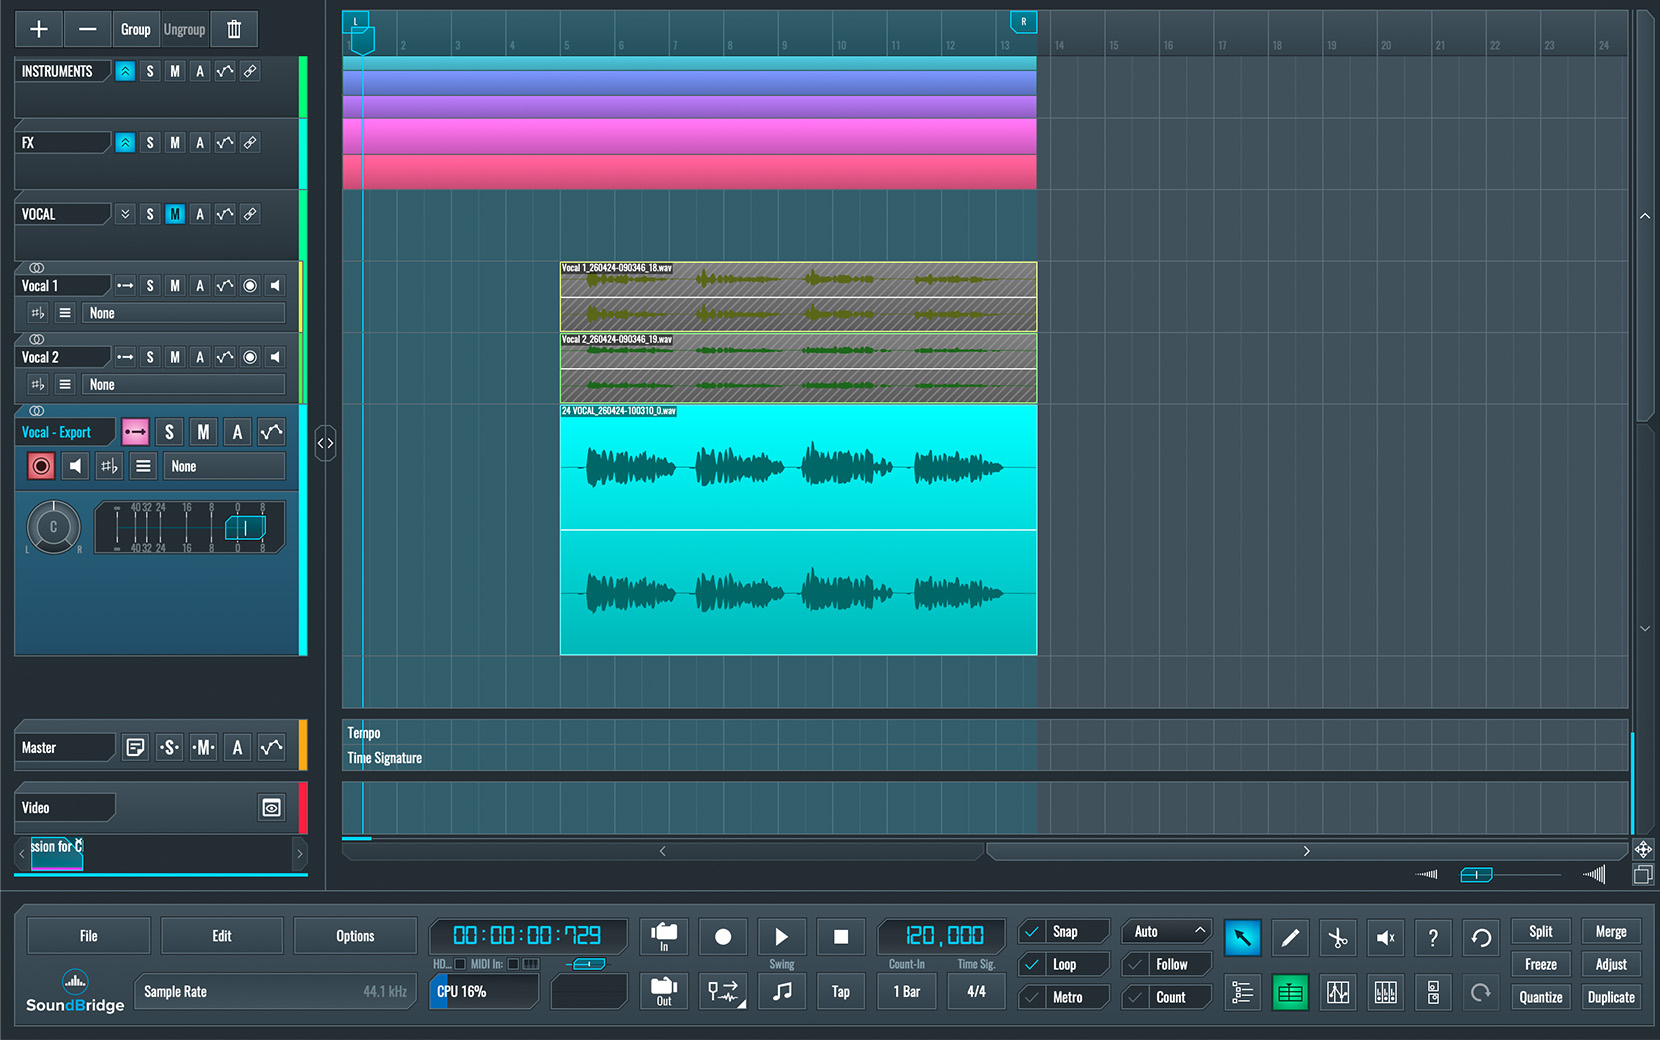Viewport: 1660px width, 1040px height.
Task: Open the 1 Bar count-in selector
Action: click(907, 992)
